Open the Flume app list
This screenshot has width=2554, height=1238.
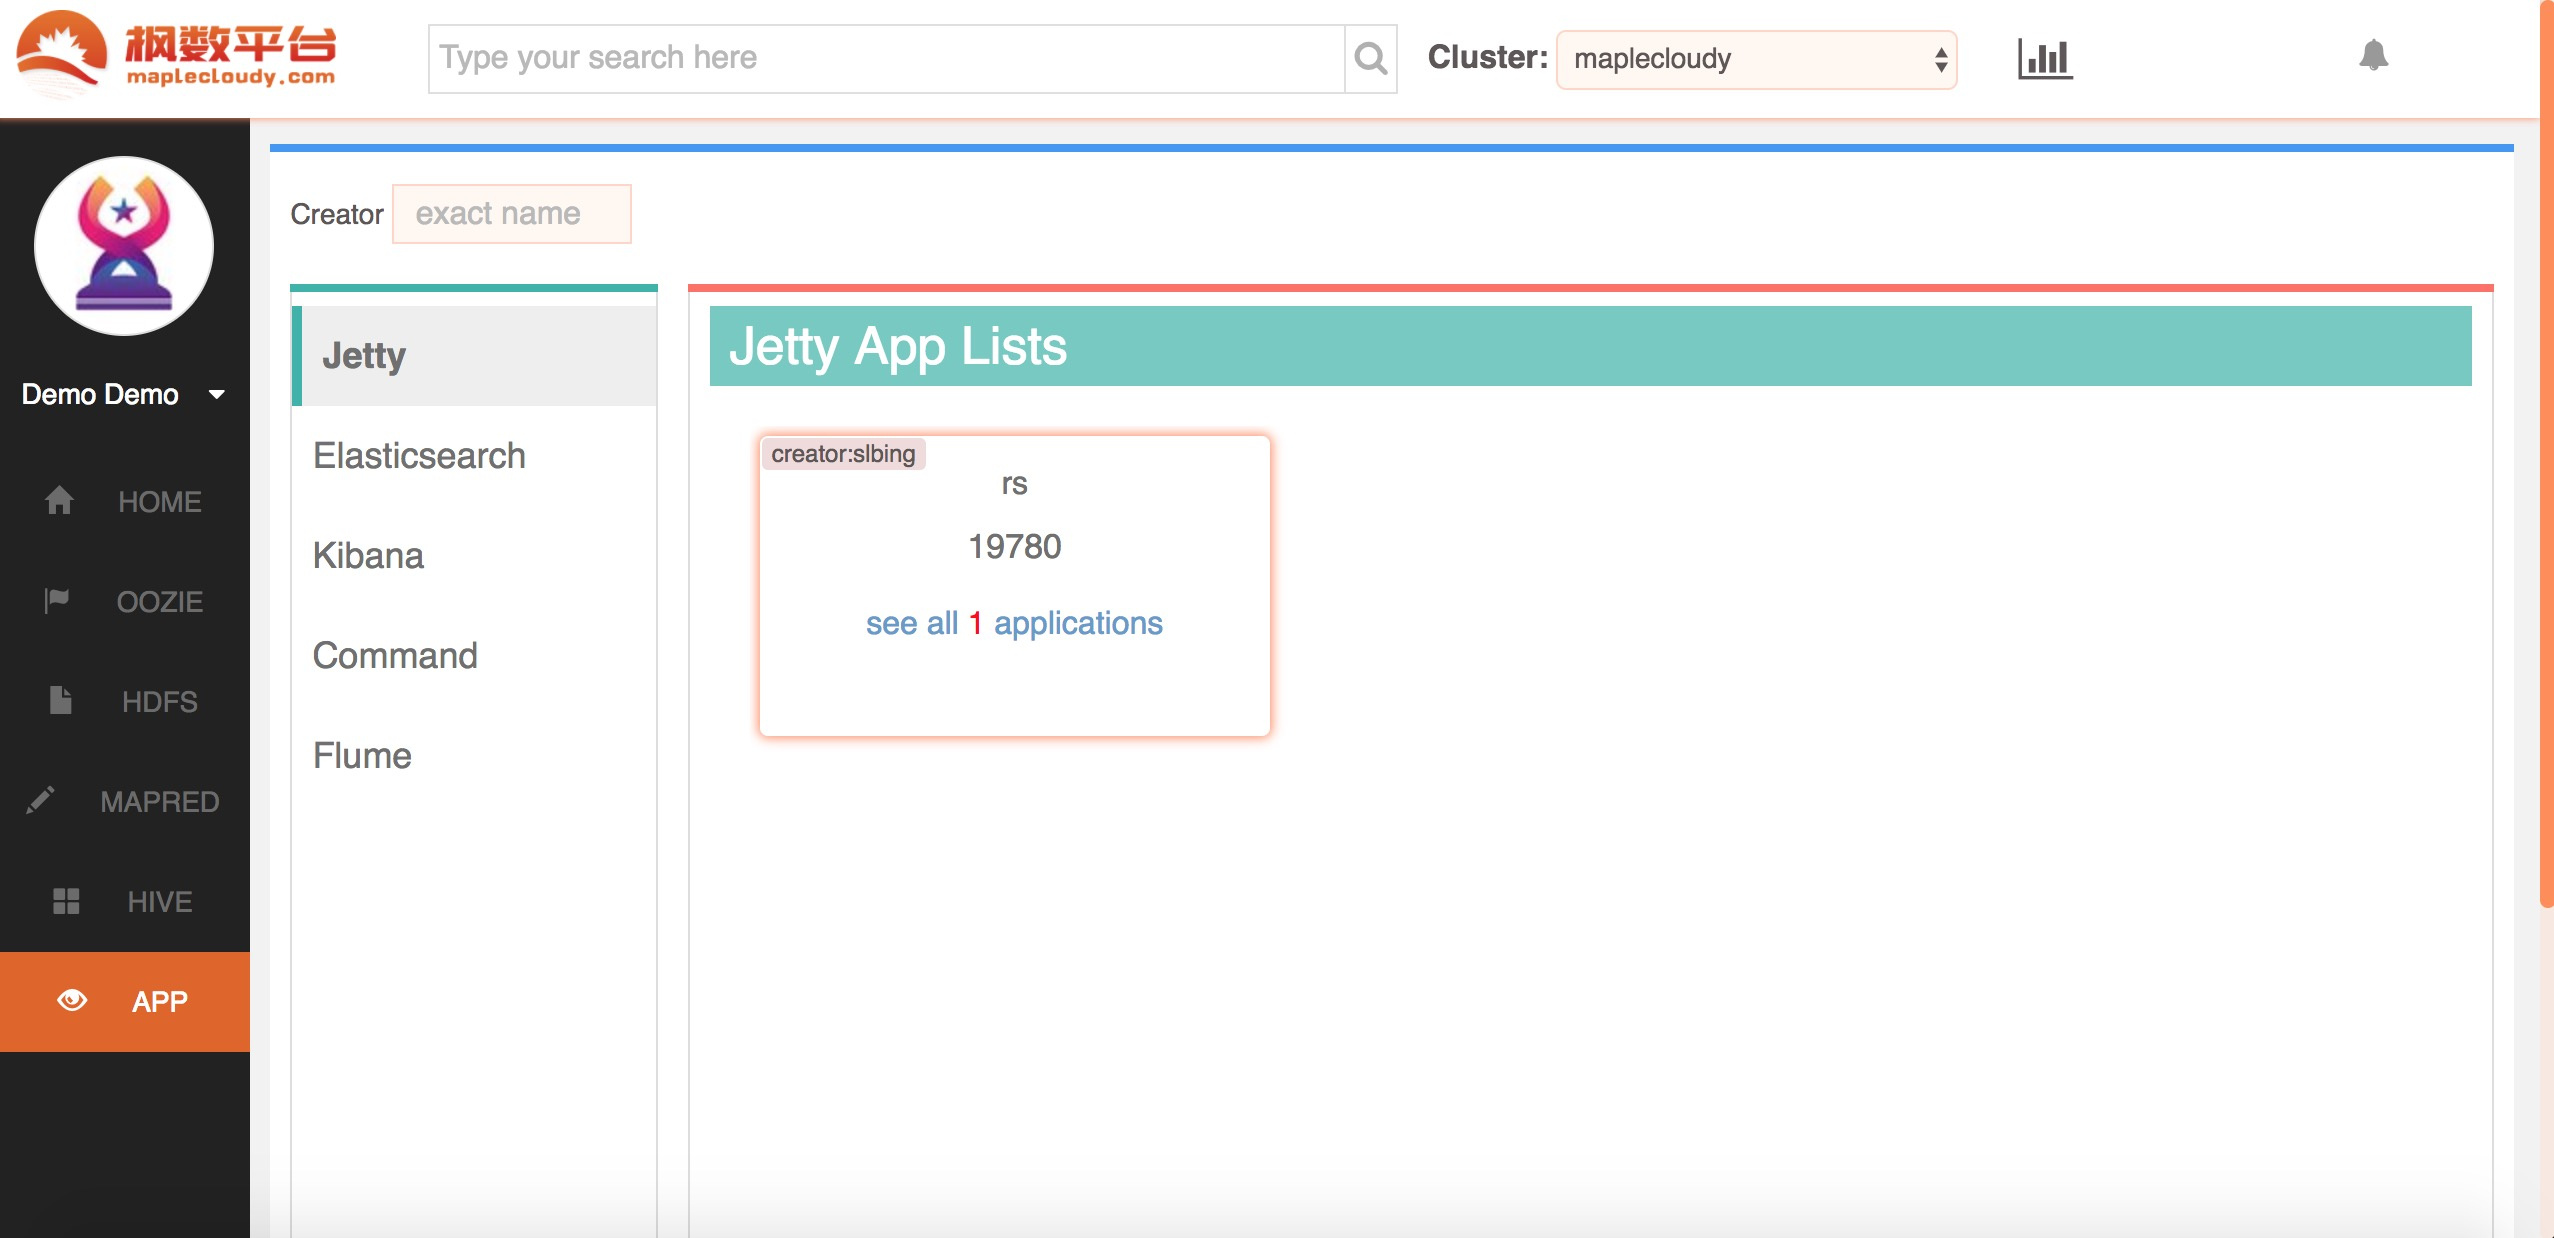point(362,756)
